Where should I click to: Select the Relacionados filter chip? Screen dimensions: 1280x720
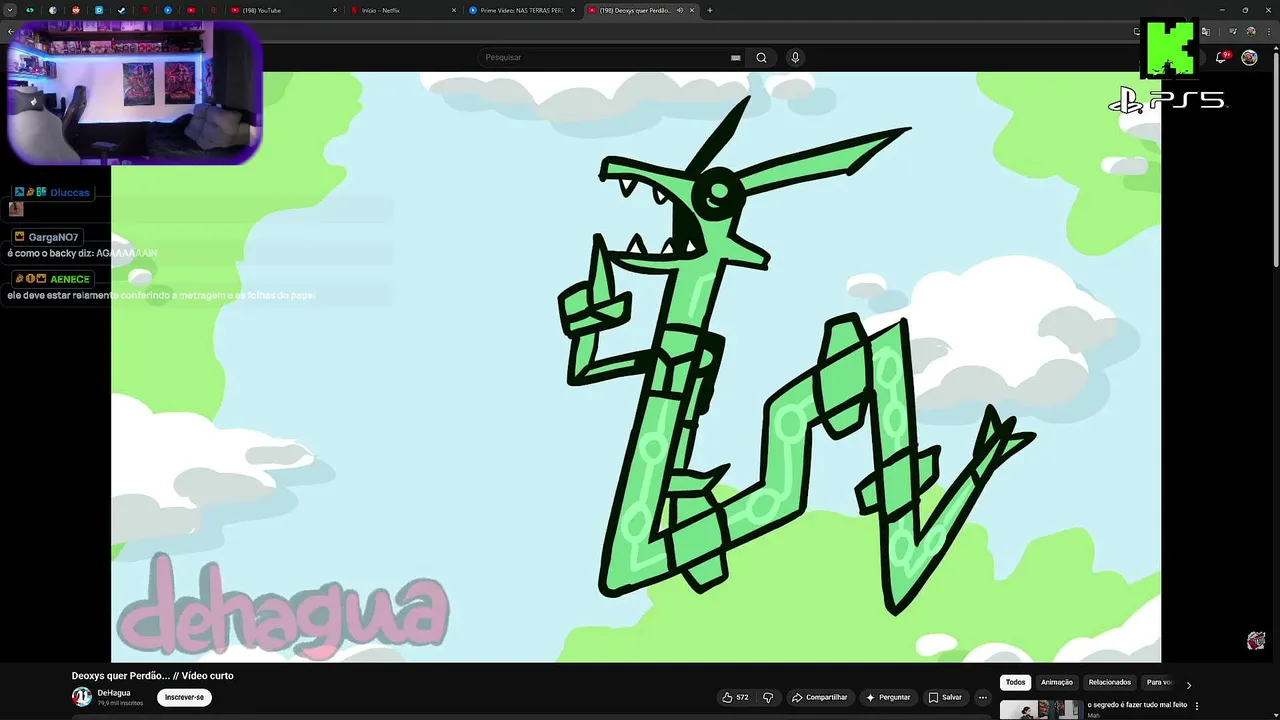(x=1109, y=682)
